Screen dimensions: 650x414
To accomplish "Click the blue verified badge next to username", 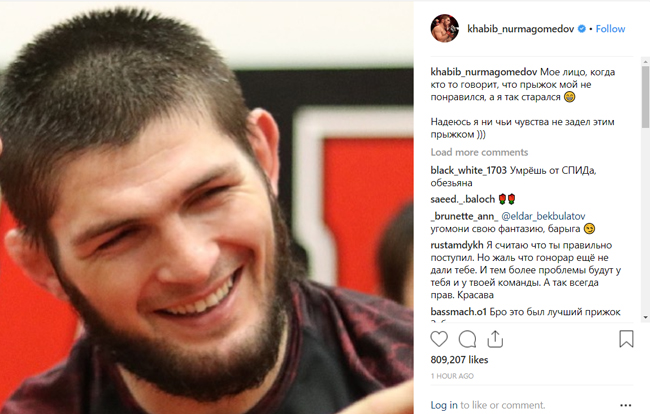I will [x=582, y=29].
